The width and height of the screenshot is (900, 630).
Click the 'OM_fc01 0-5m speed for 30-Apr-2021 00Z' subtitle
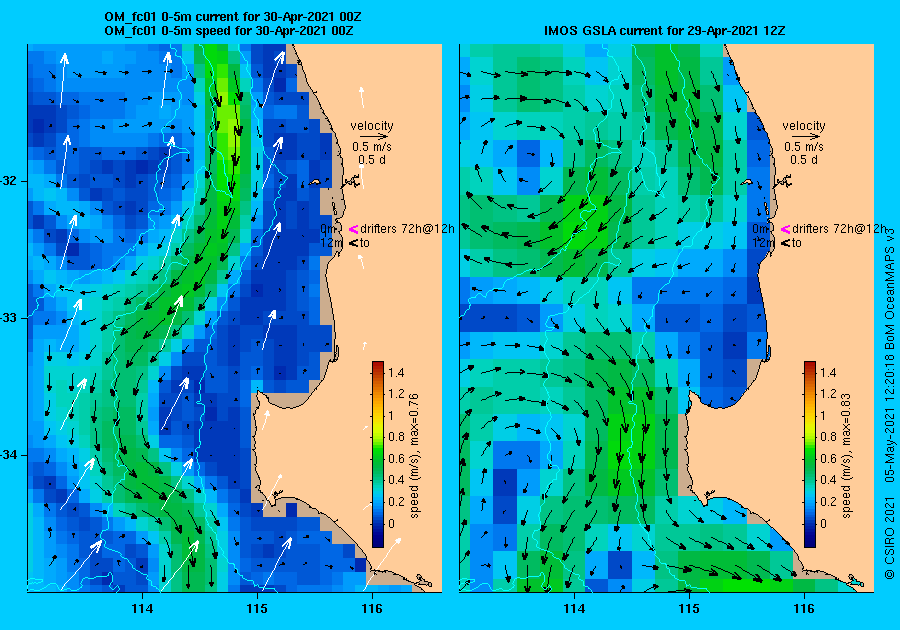coord(228,31)
